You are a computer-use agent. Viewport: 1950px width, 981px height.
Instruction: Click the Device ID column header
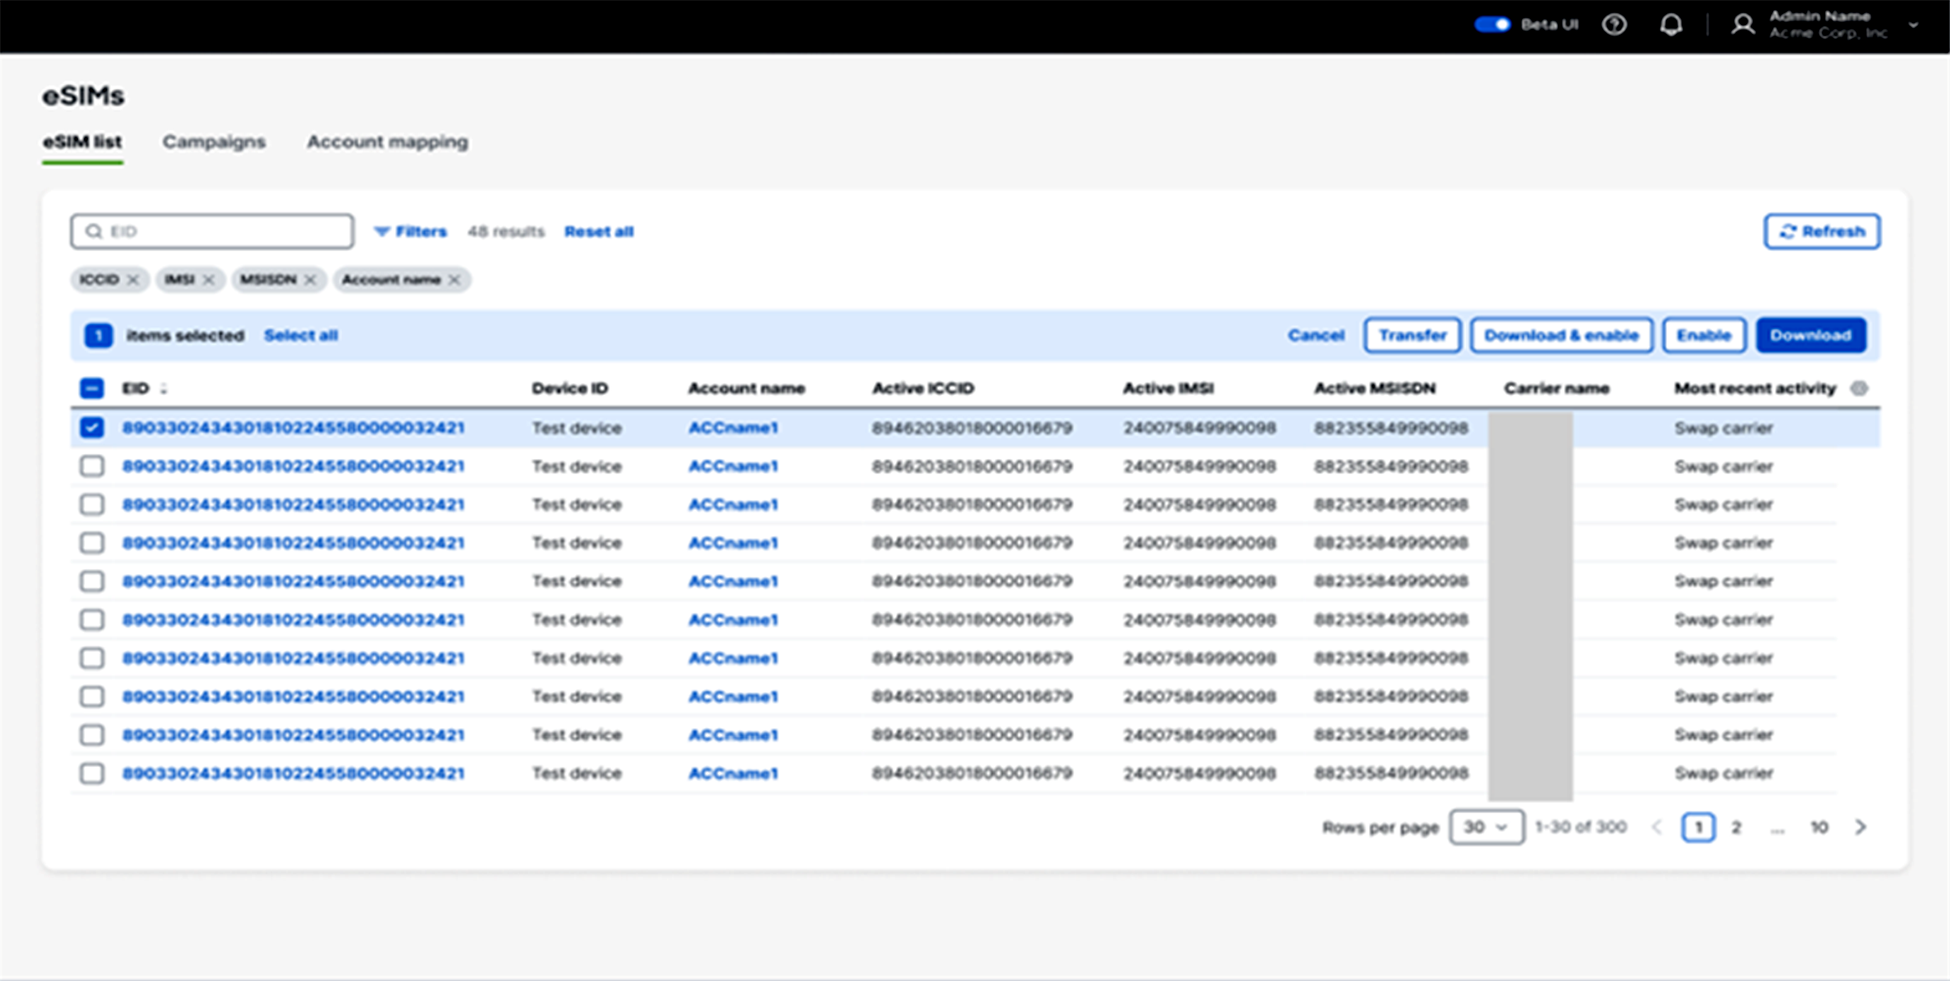click(x=569, y=388)
